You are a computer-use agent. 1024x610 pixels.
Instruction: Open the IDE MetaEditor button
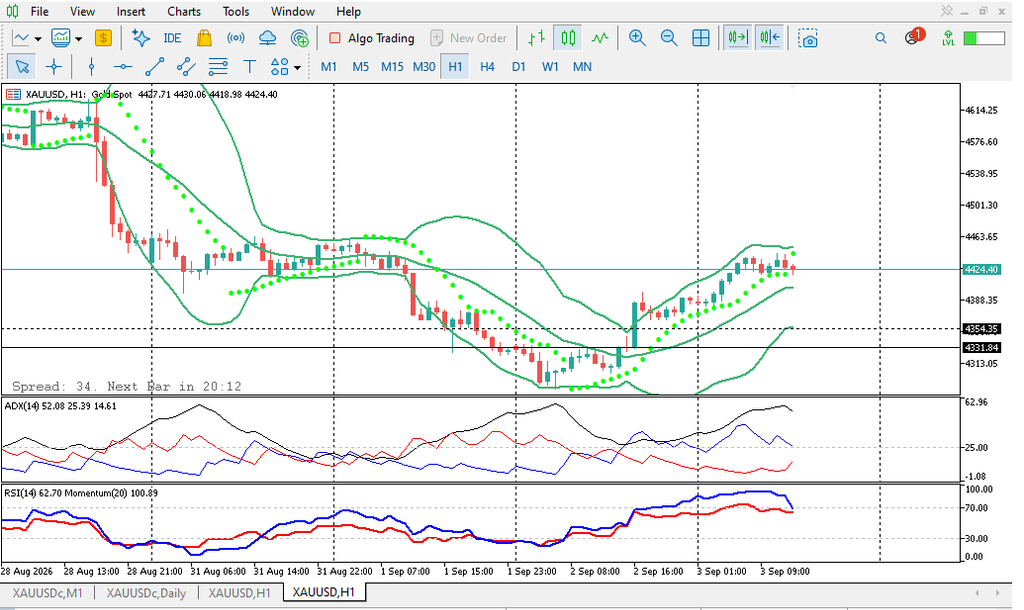(172, 39)
